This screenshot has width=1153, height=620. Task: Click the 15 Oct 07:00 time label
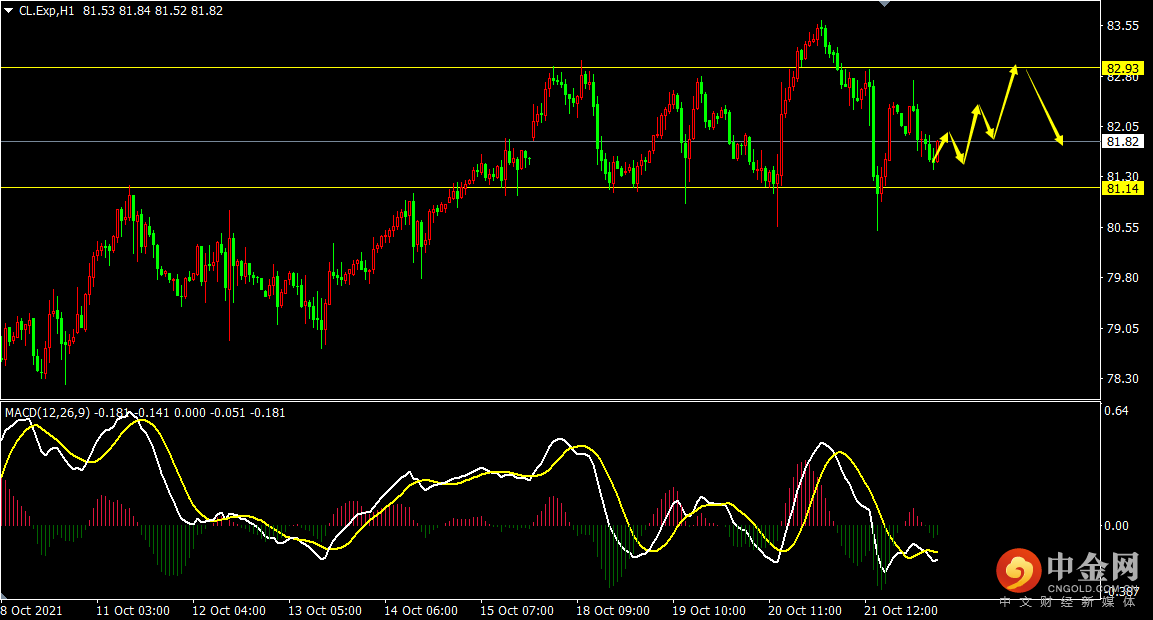[x=517, y=610]
